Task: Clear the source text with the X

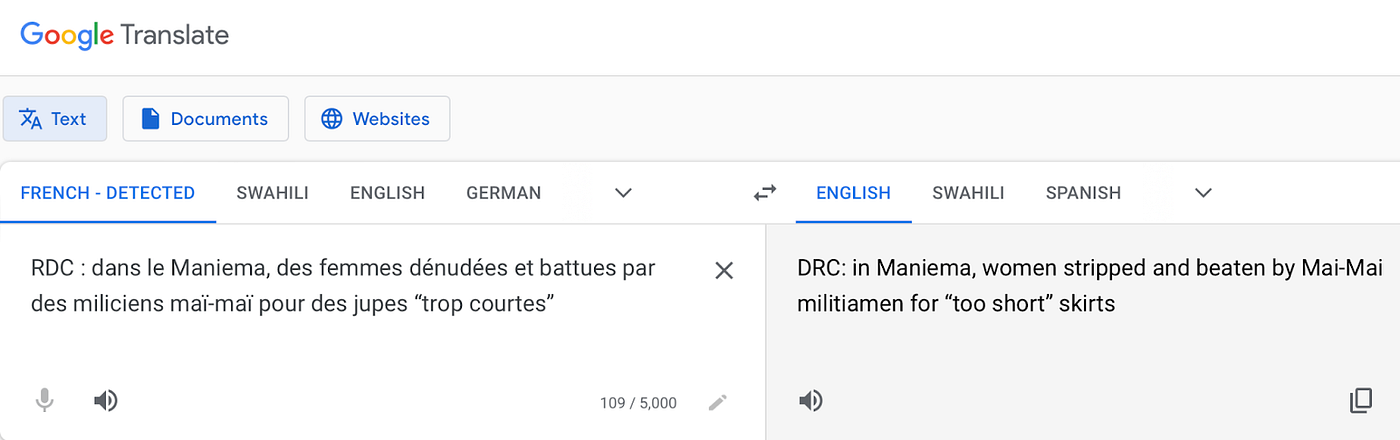Action: point(724,270)
